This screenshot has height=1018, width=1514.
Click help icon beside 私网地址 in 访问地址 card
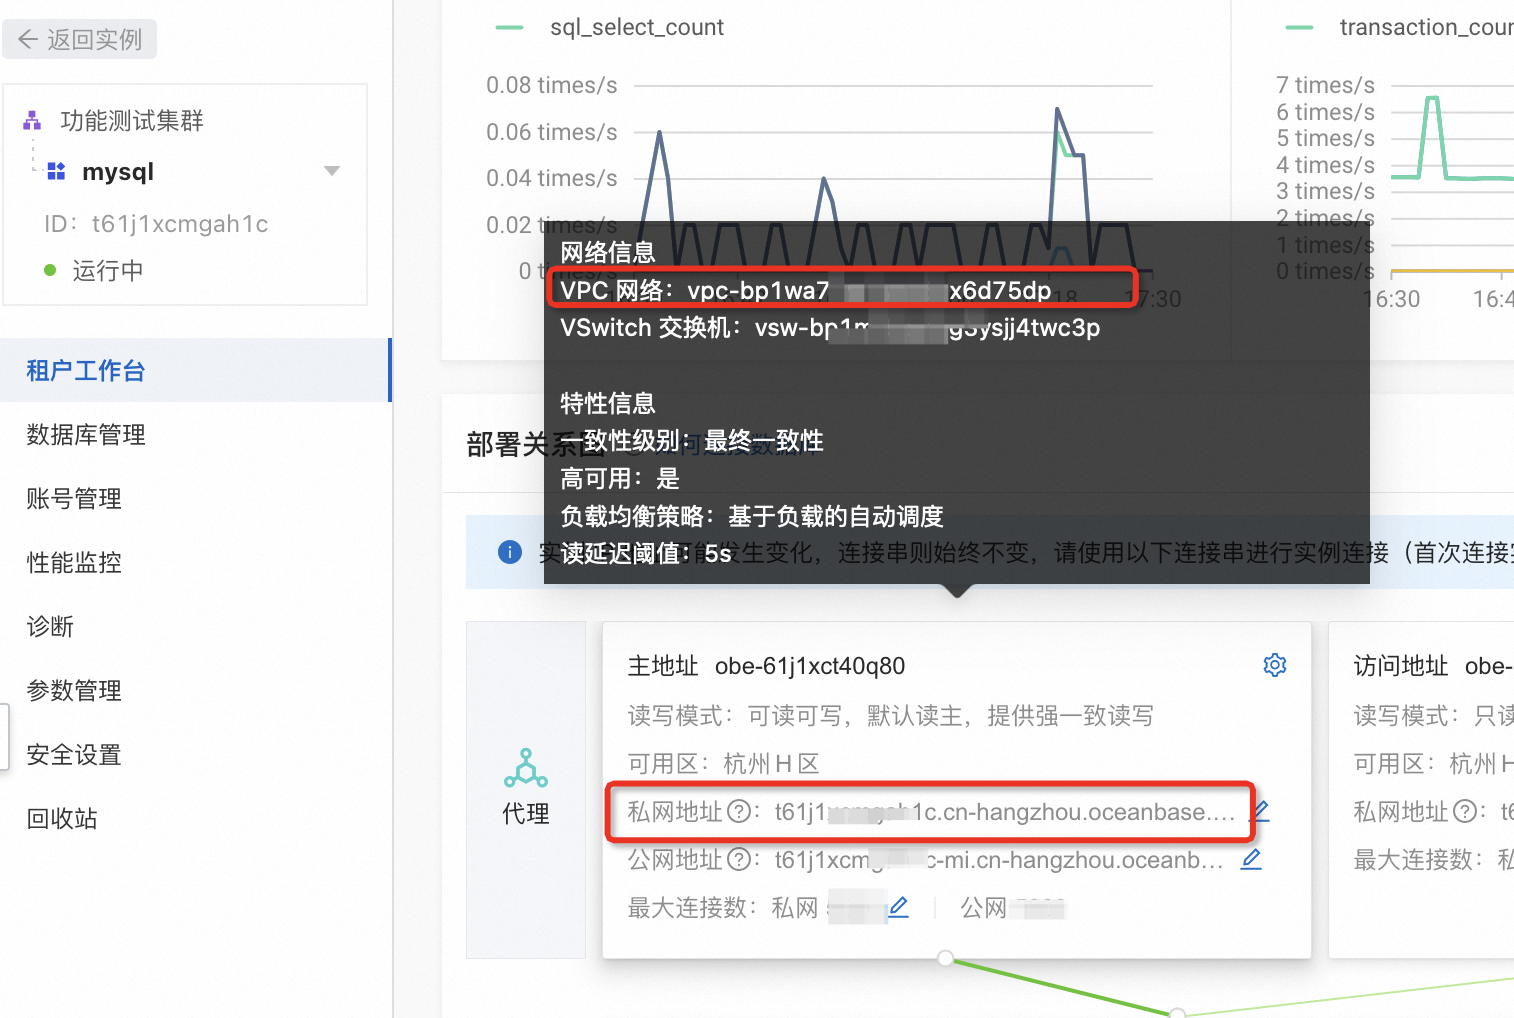pyautogui.click(x=1465, y=811)
